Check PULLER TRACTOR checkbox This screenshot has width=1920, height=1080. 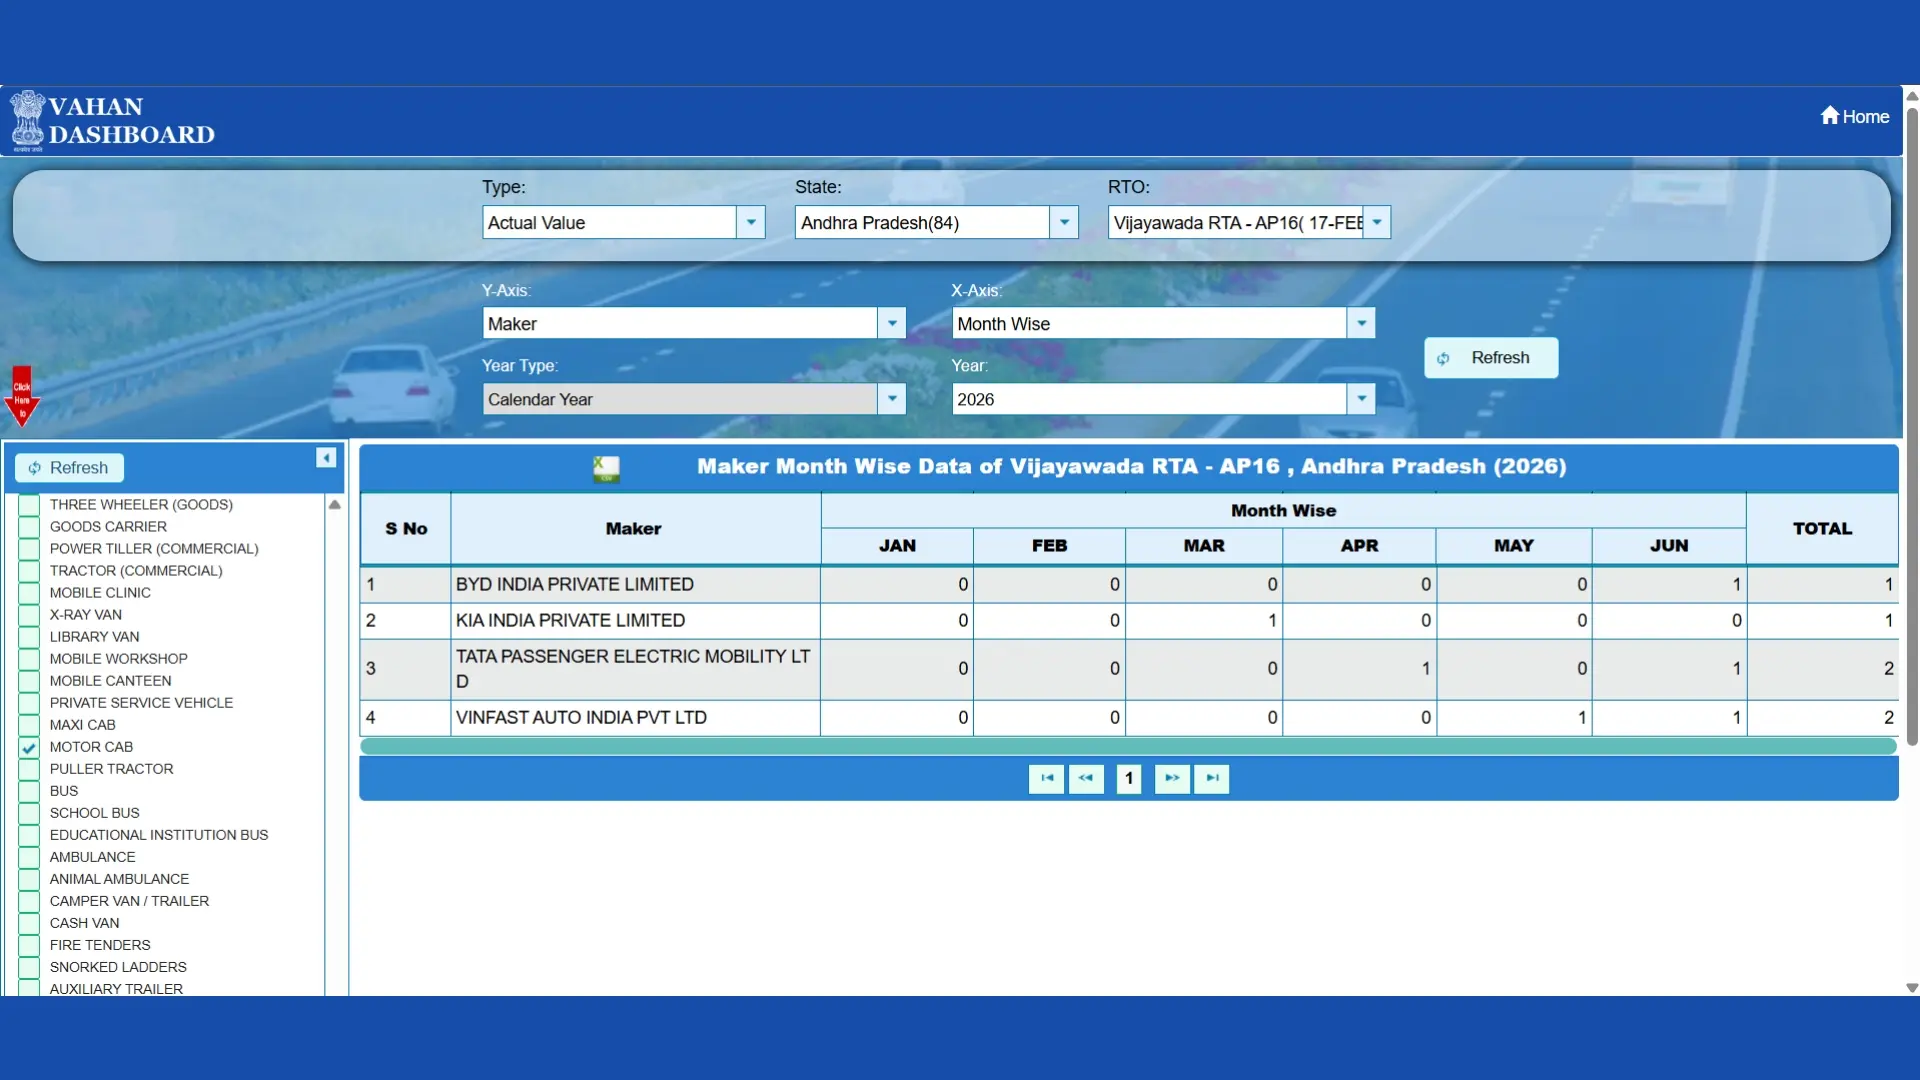coord(29,769)
